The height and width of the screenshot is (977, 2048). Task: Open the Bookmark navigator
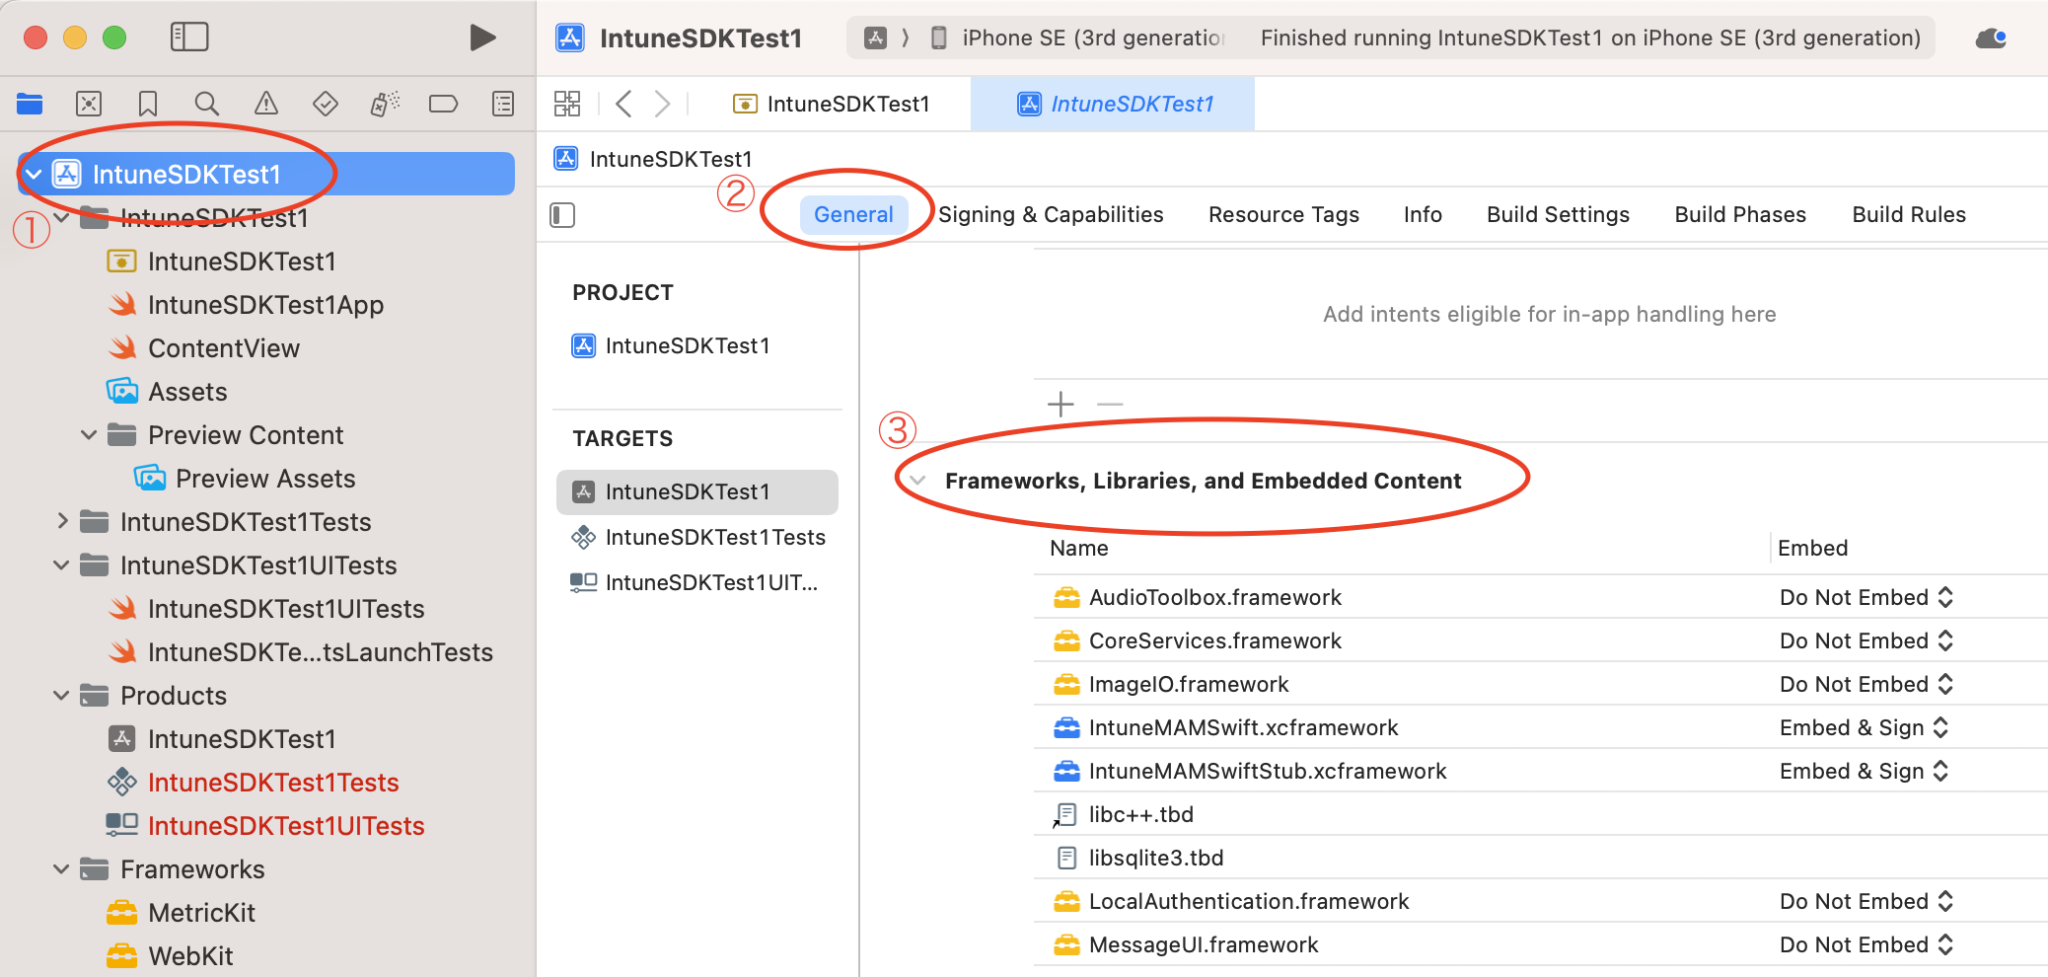point(148,103)
